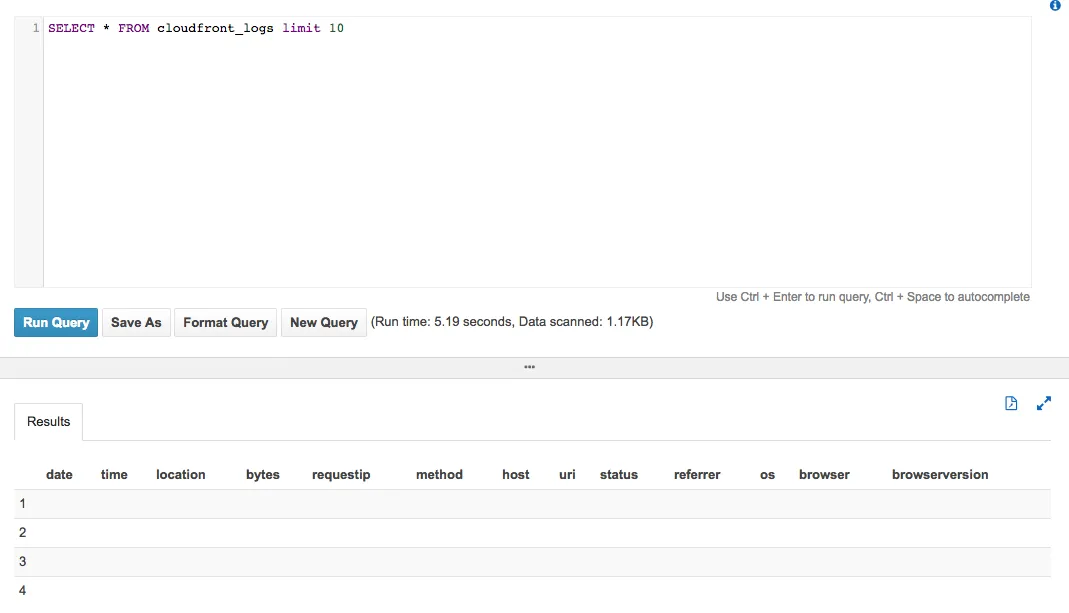Click the 'location' column header

pyautogui.click(x=181, y=475)
